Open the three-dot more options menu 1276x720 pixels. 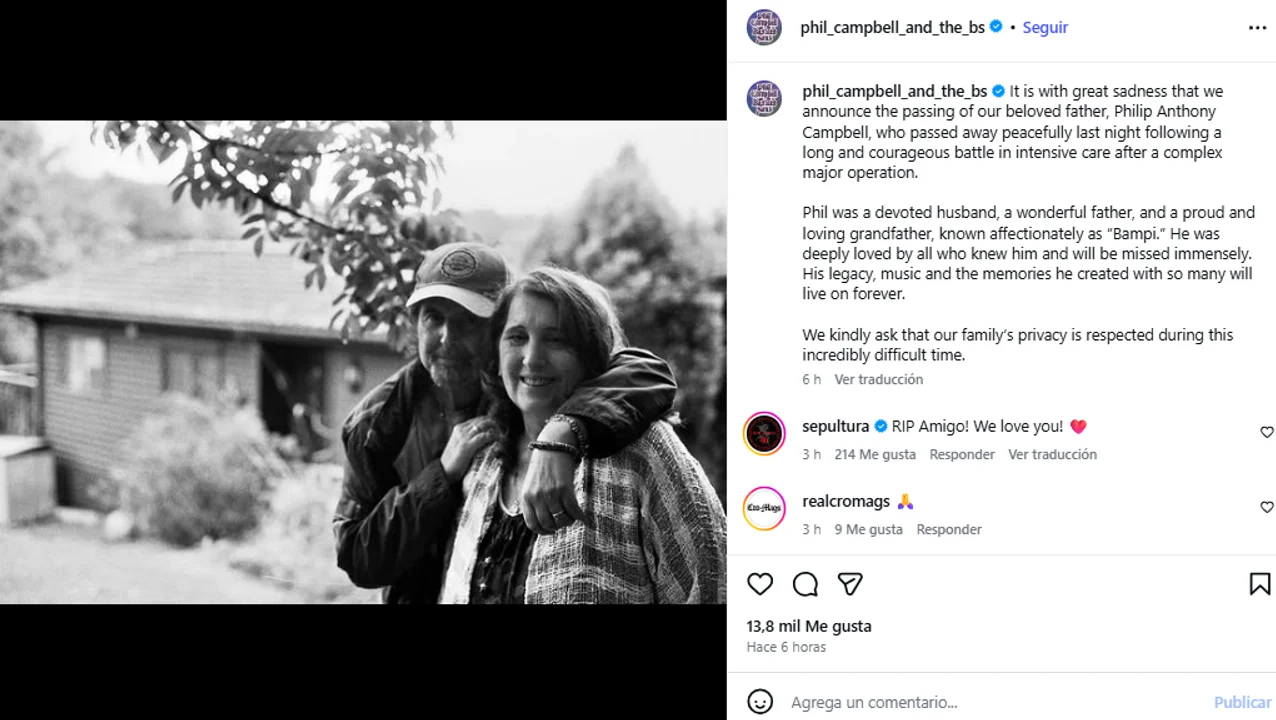click(1257, 28)
